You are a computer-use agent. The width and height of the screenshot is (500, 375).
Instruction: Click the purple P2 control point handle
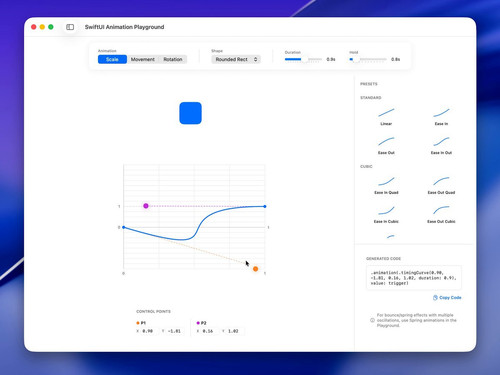[x=146, y=206]
